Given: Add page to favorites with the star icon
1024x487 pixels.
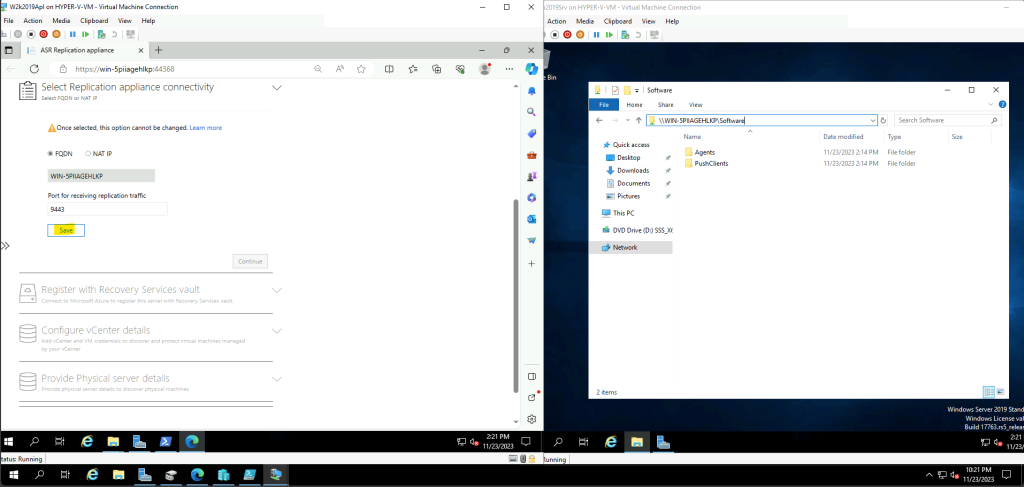Looking at the screenshot, I should pos(361,69).
